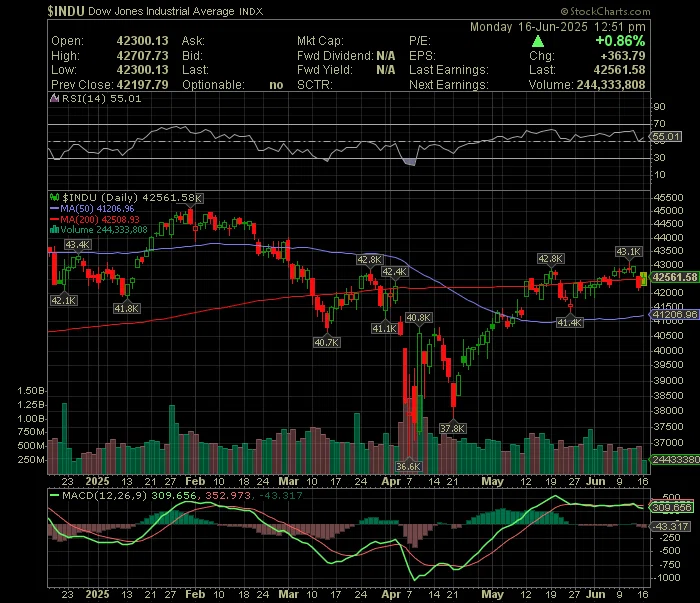Click the High value 42707.73
Viewport: 700px width, 603px height.
(x=142, y=56)
